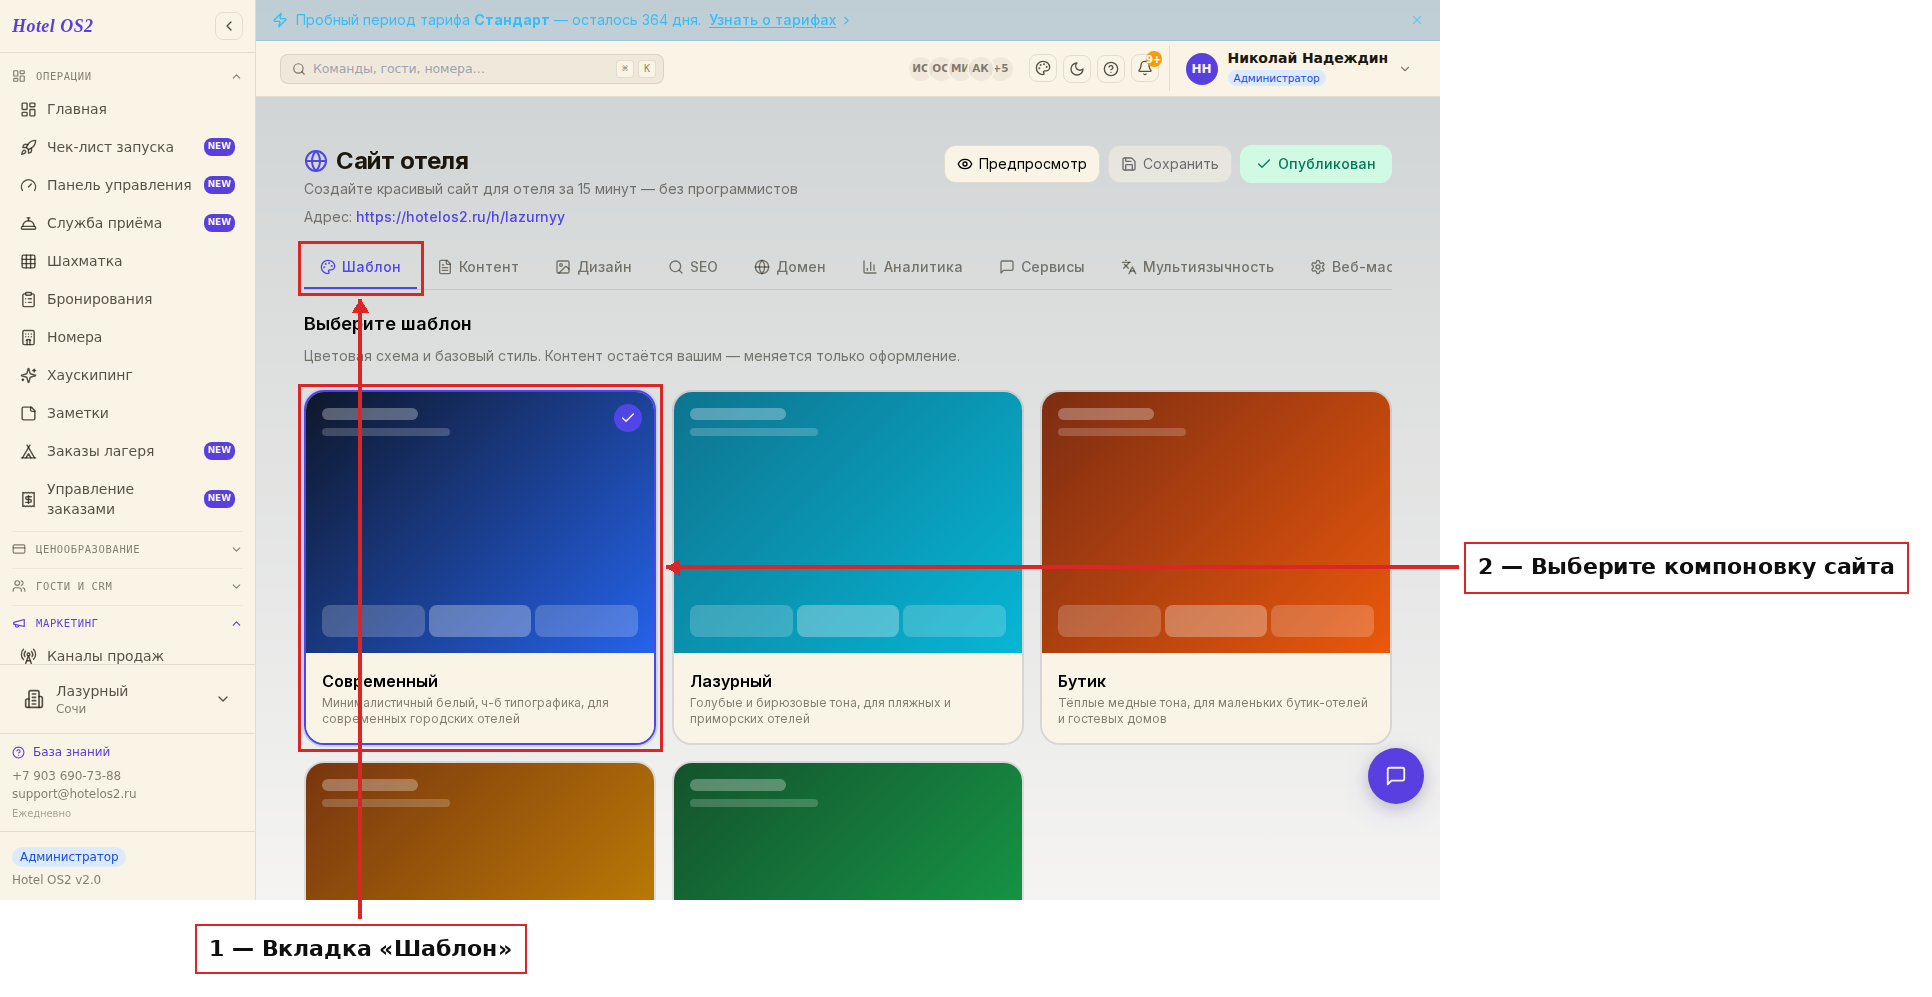Image resolution: width=1932 pixels, height=997 pixels.
Task: Click the Предпросмотр button
Action: pos(1022,164)
